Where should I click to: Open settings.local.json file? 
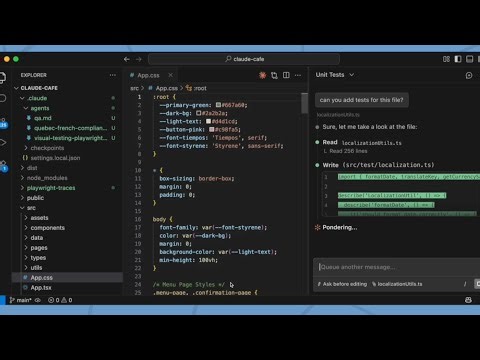[x=67, y=158]
